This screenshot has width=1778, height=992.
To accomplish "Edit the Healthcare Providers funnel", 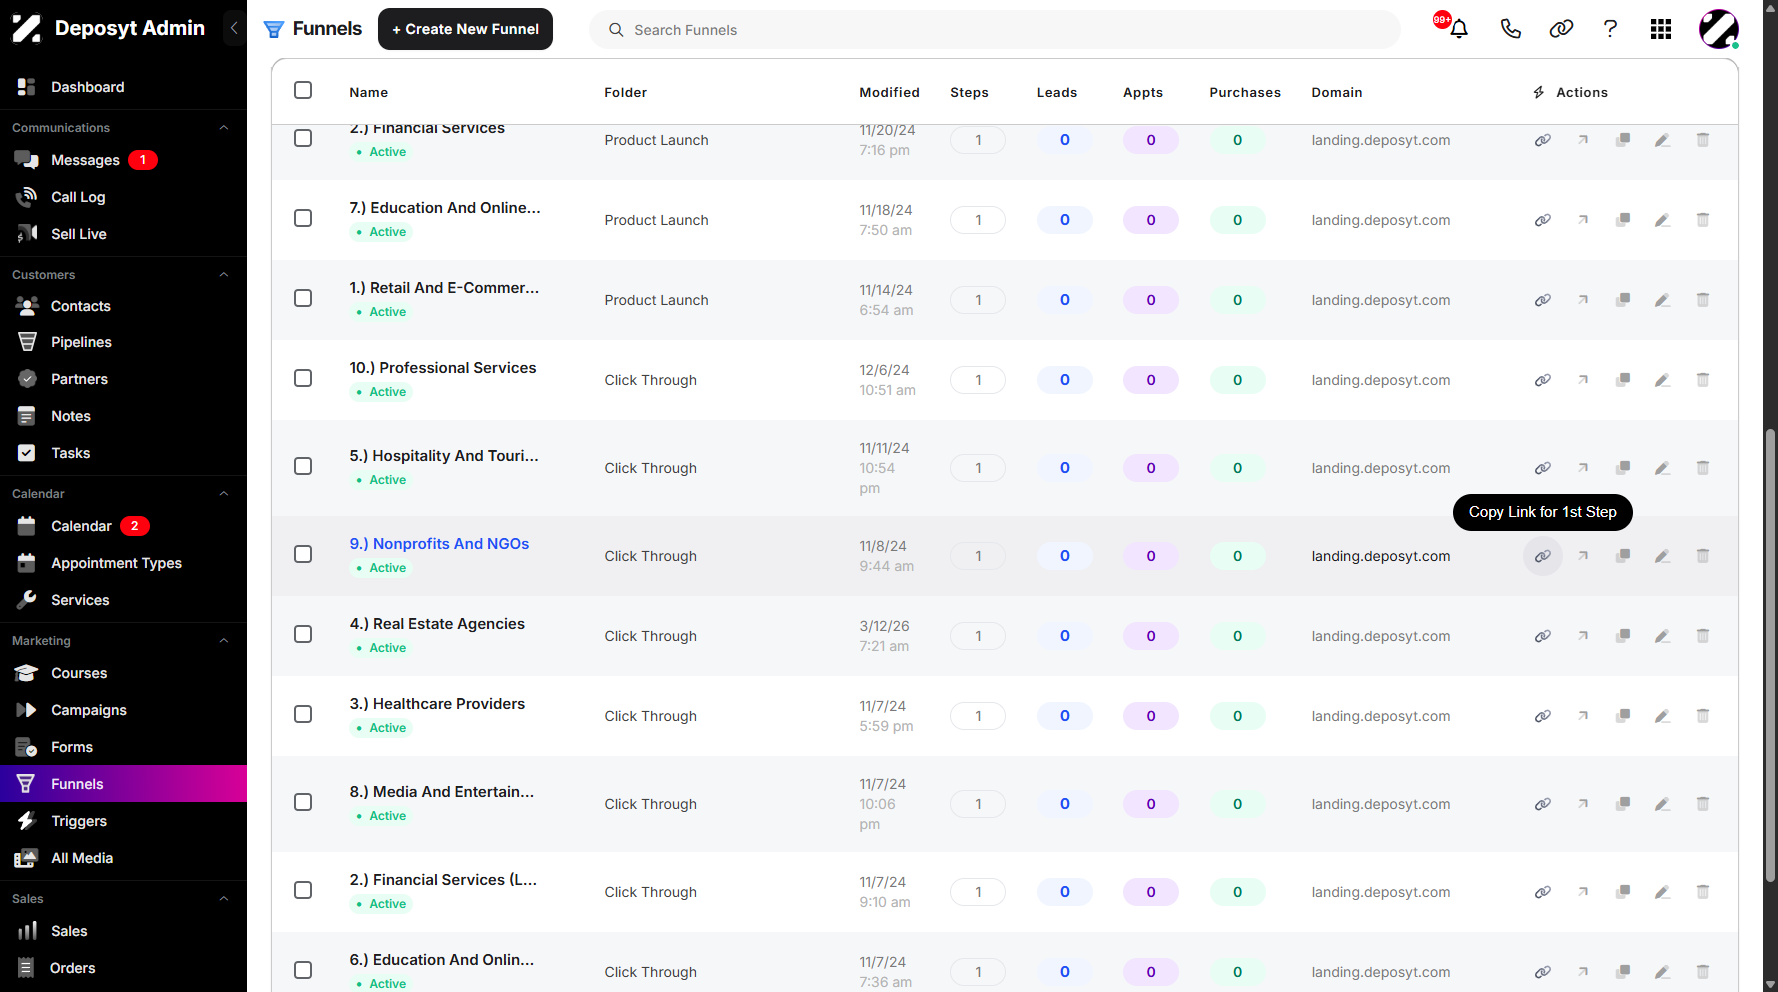I will click(x=1663, y=716).
